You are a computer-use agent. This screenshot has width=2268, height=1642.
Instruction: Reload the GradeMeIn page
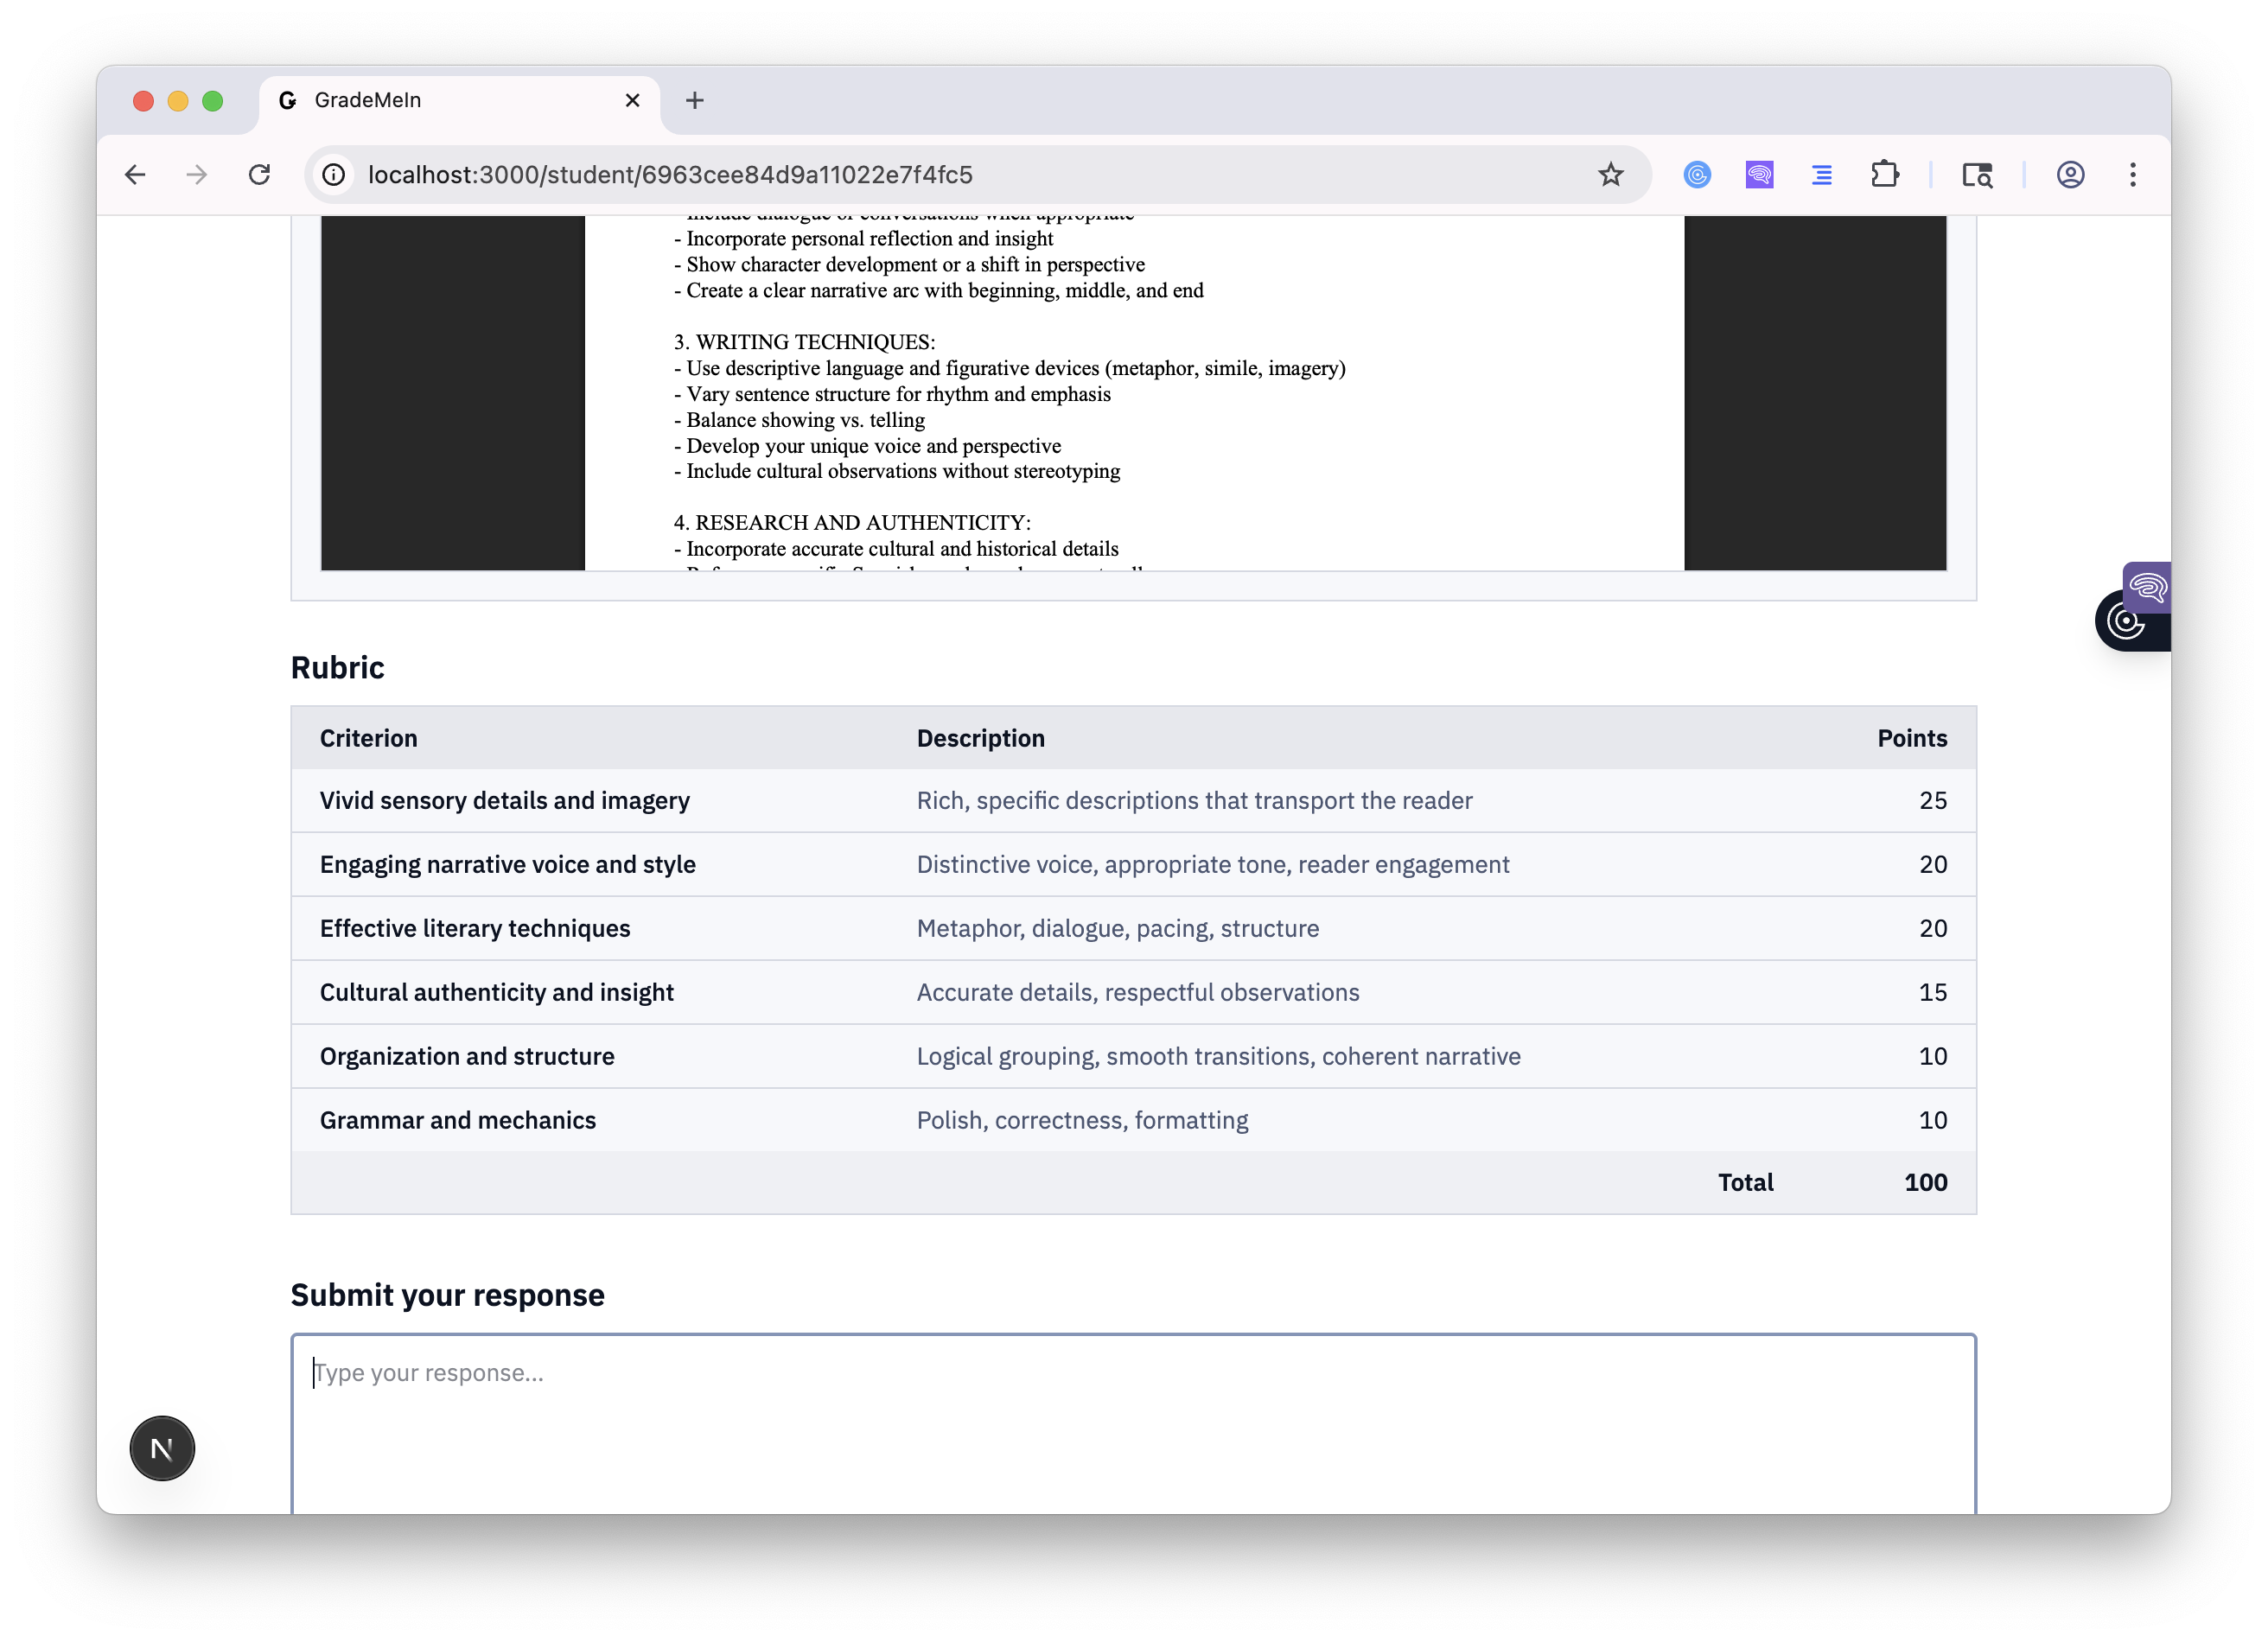[x=259, y=175]
